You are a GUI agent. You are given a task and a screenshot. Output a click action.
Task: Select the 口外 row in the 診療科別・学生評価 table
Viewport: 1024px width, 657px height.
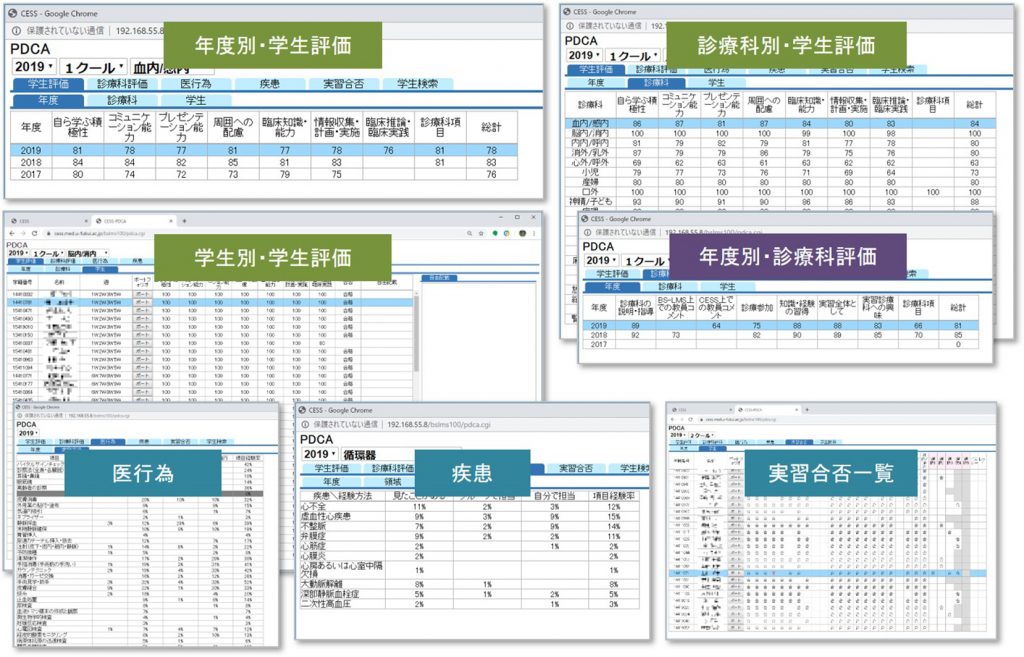click(x=780, y=192)
